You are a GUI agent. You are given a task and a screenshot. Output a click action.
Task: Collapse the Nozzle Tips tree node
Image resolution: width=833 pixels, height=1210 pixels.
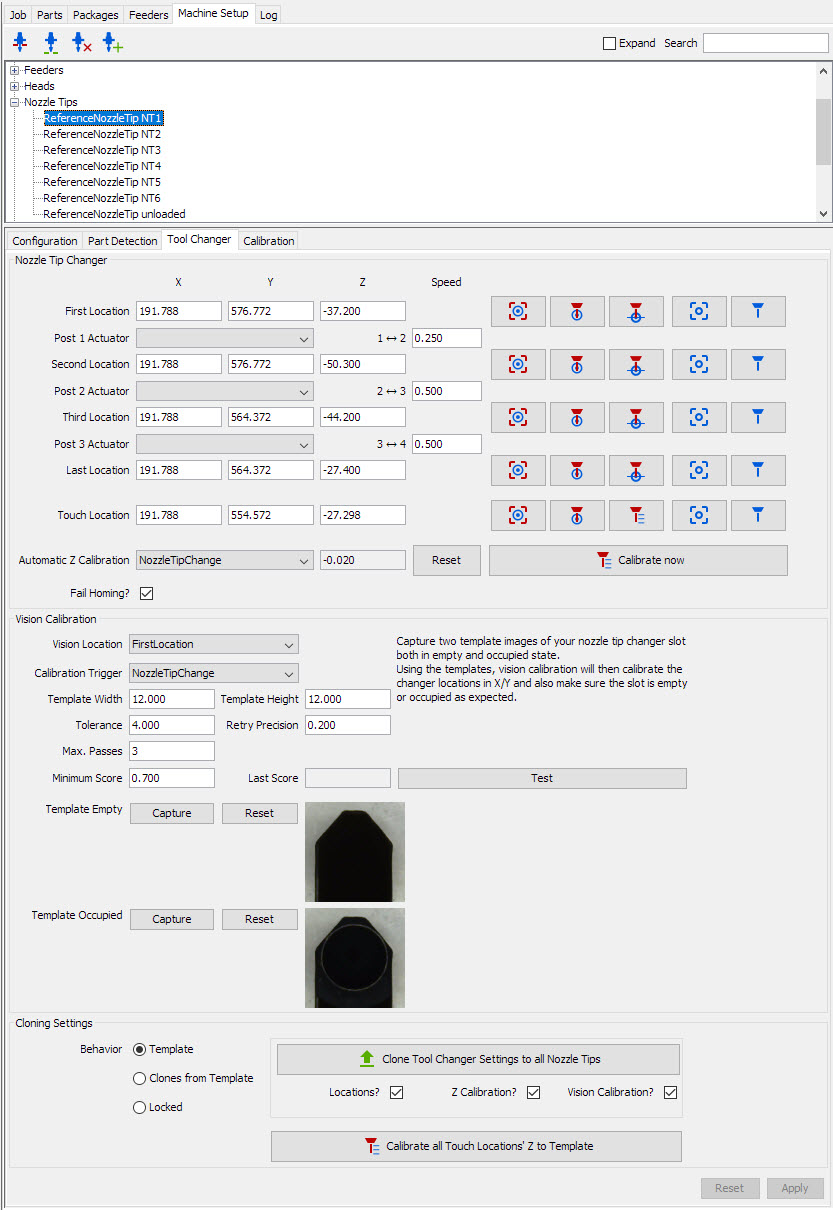[15, 102]
